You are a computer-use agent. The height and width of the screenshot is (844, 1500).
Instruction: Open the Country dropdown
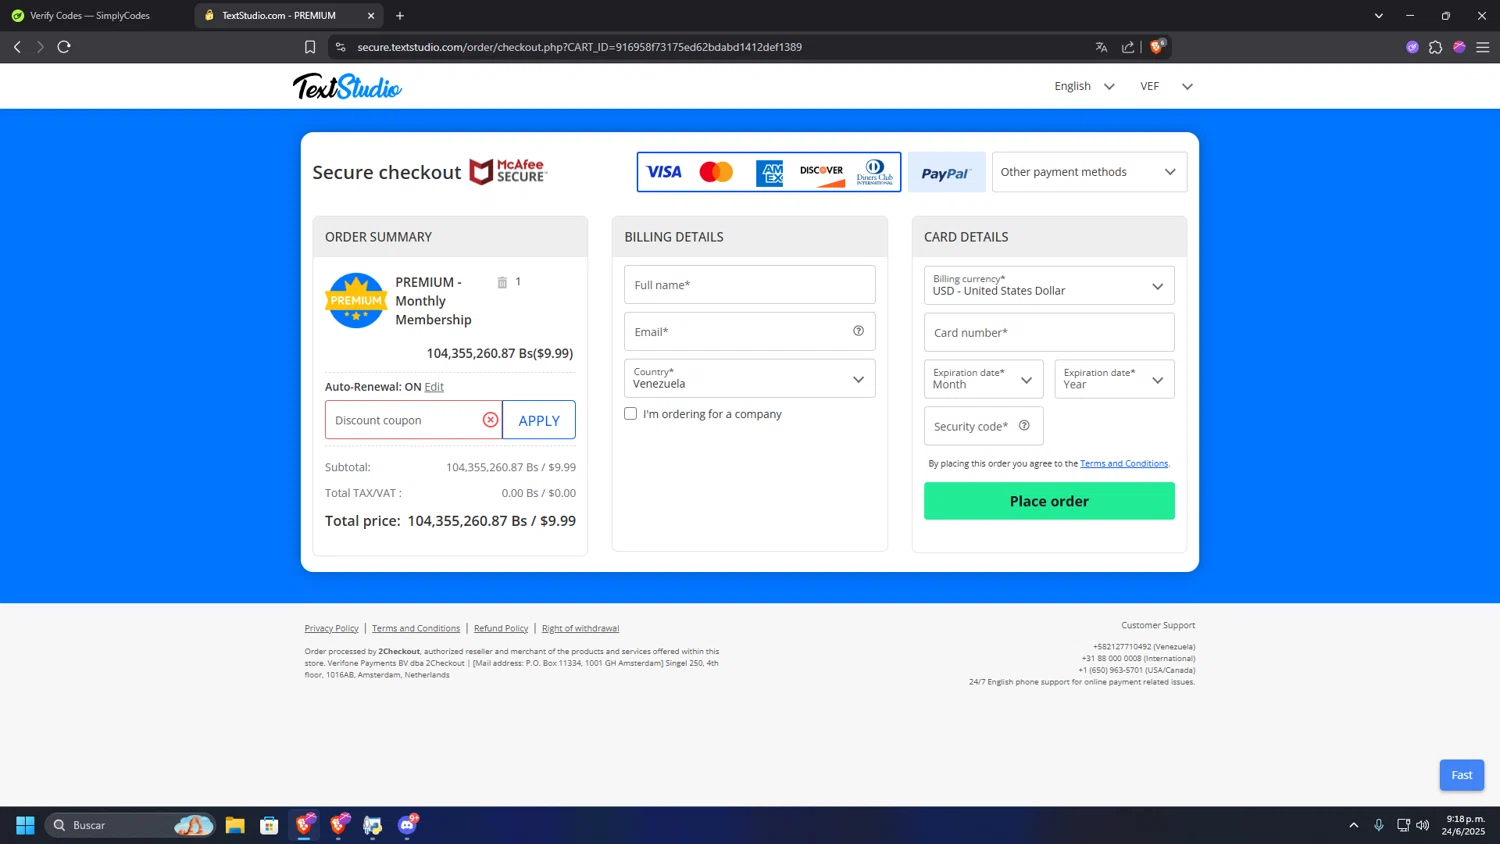click(x=749, y=378)
